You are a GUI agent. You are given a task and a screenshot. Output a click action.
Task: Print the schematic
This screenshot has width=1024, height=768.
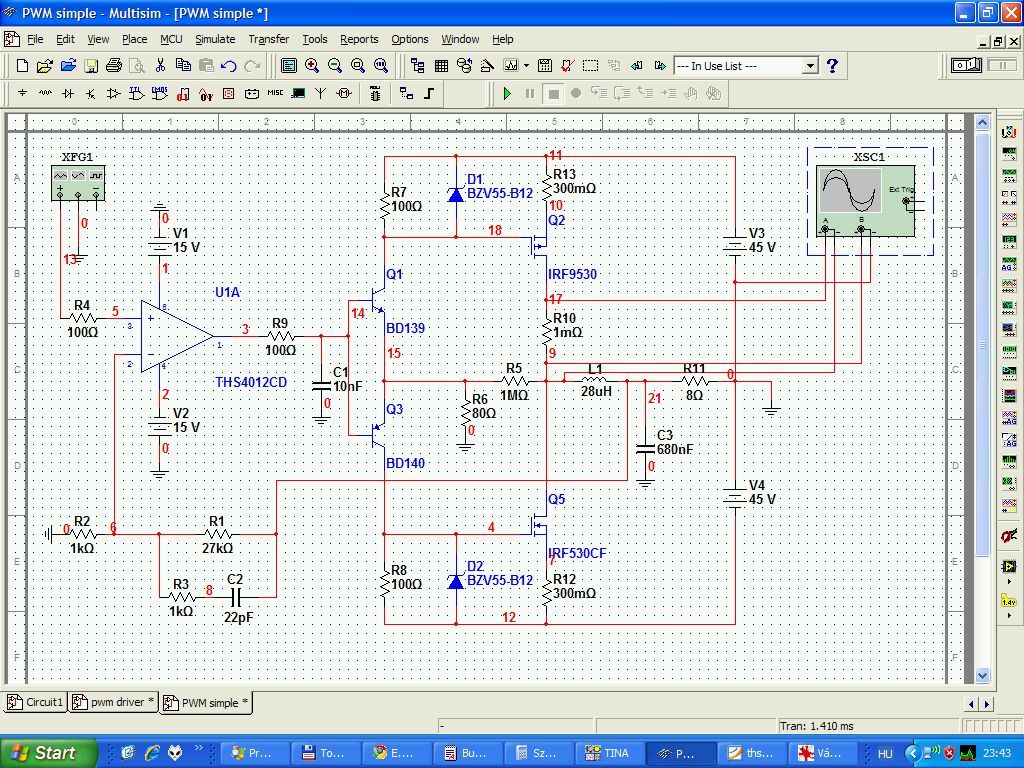114,66
